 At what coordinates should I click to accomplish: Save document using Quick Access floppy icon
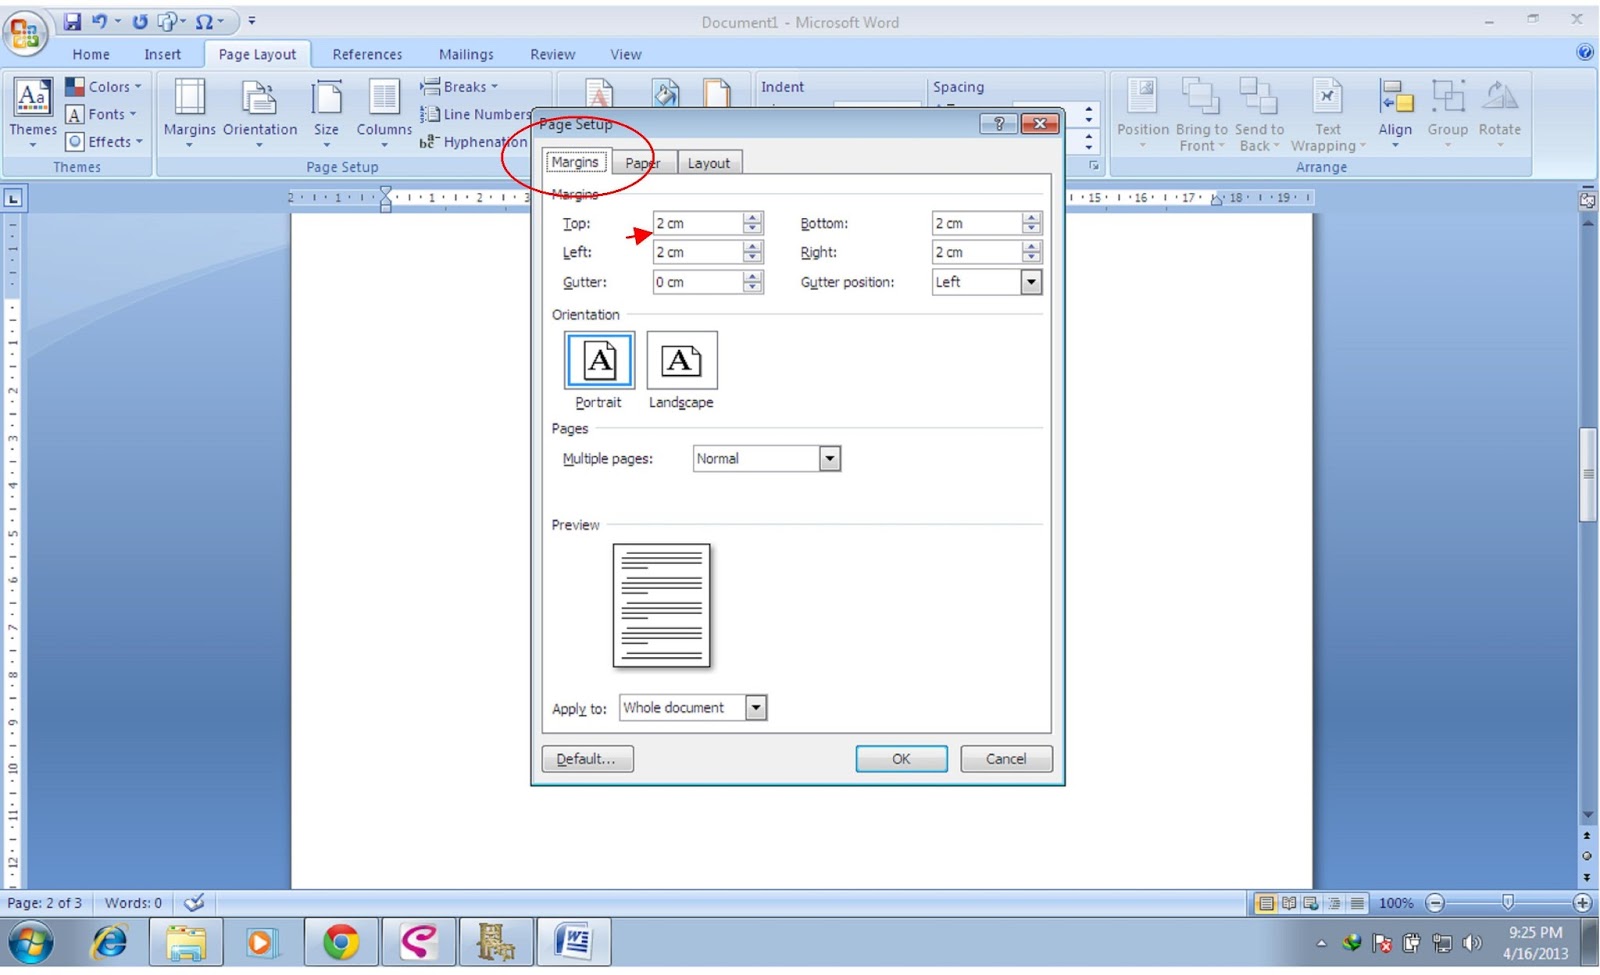[73, 21]
